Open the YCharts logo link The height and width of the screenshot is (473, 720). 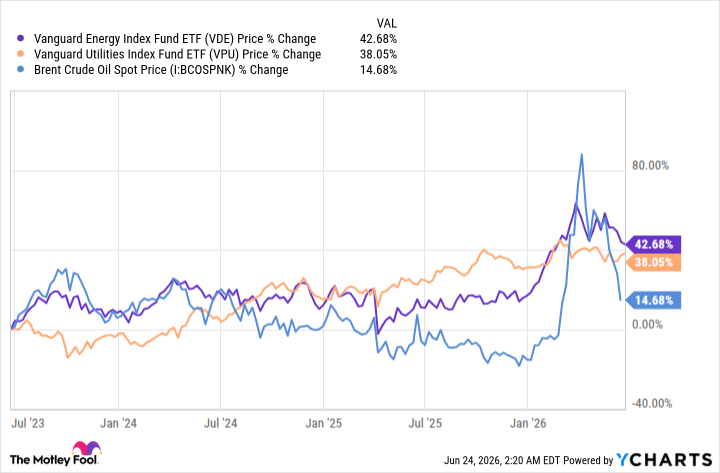pyautogui.click(x=664, y=460)
